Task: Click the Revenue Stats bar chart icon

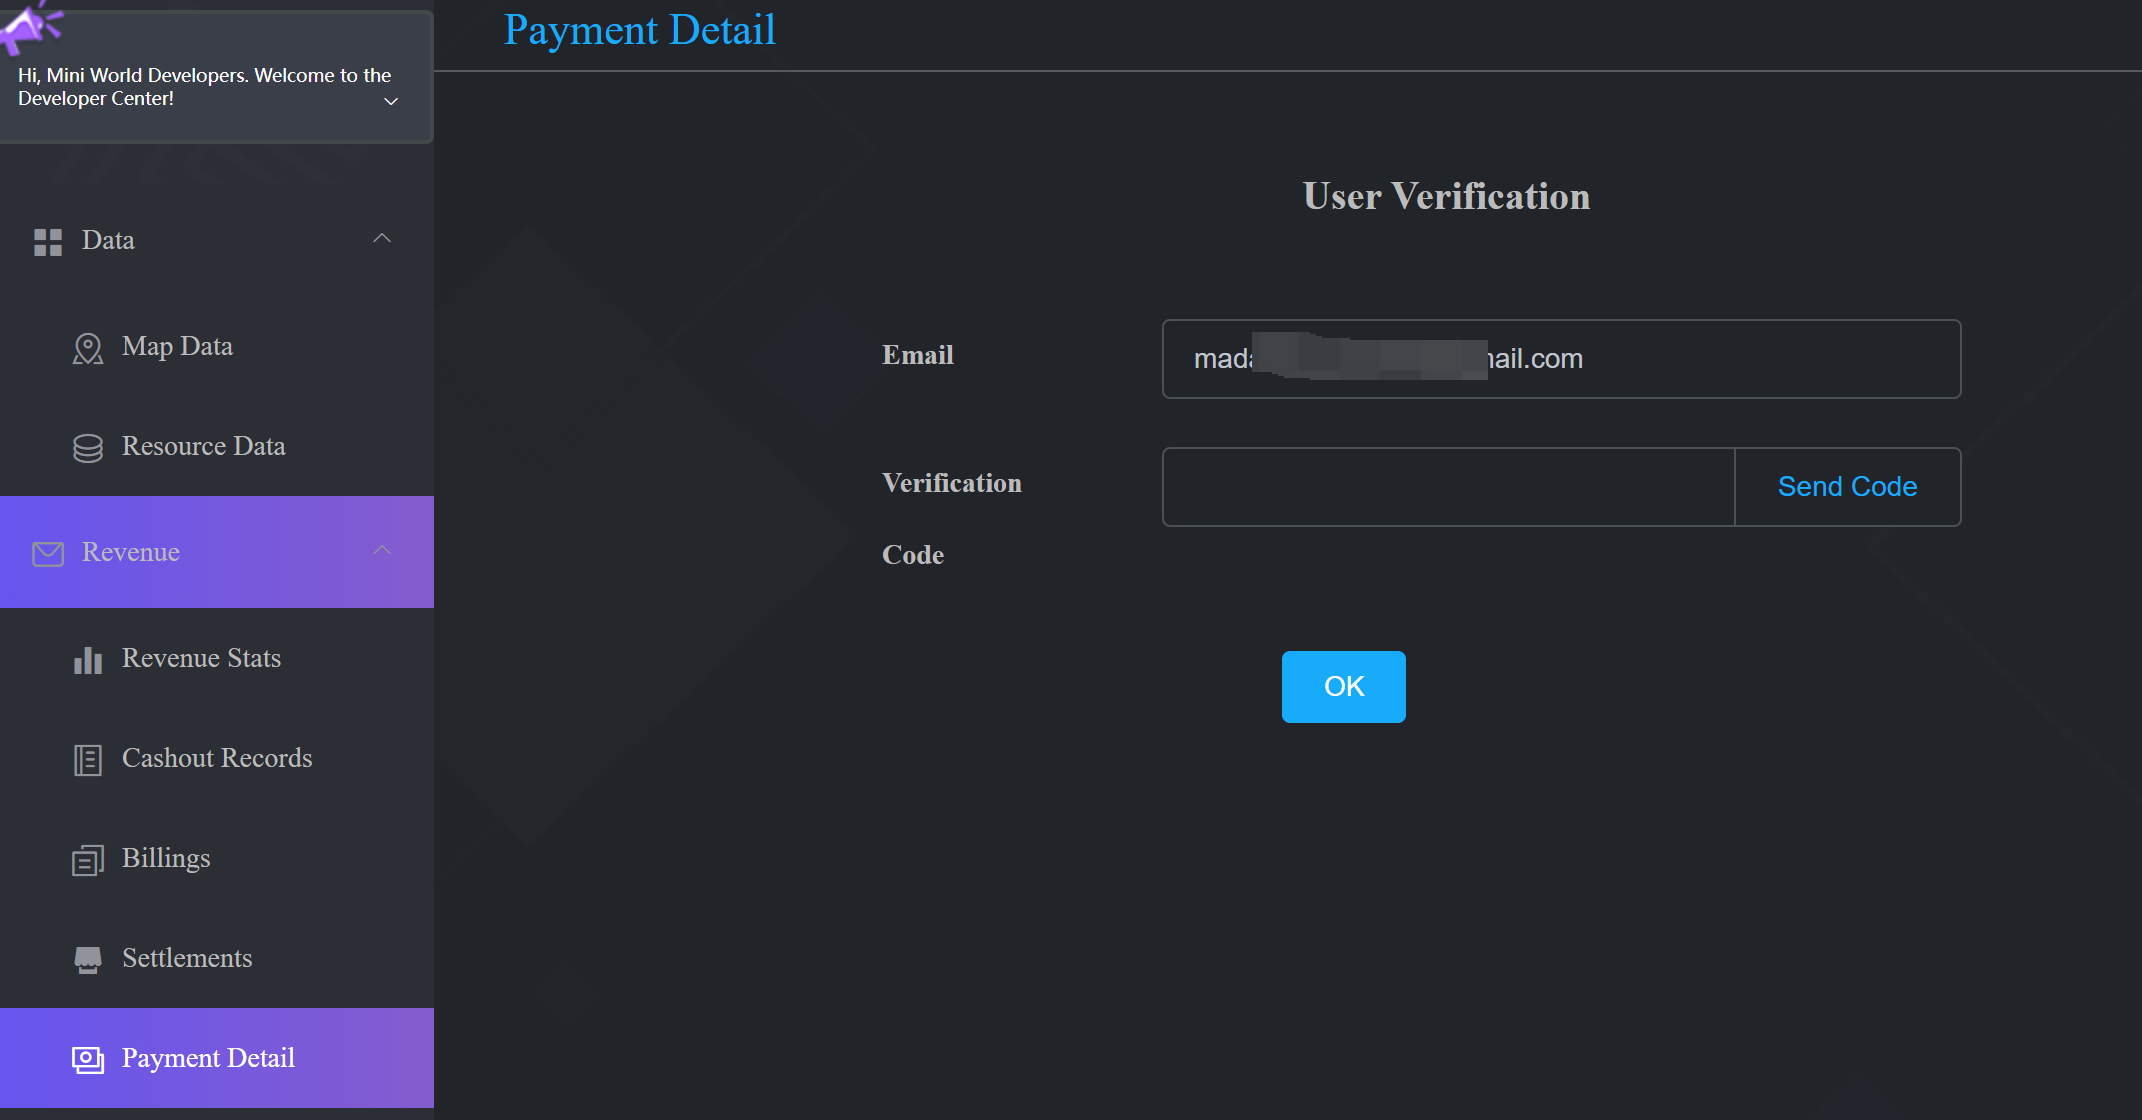Action: [x=88, y=660]
